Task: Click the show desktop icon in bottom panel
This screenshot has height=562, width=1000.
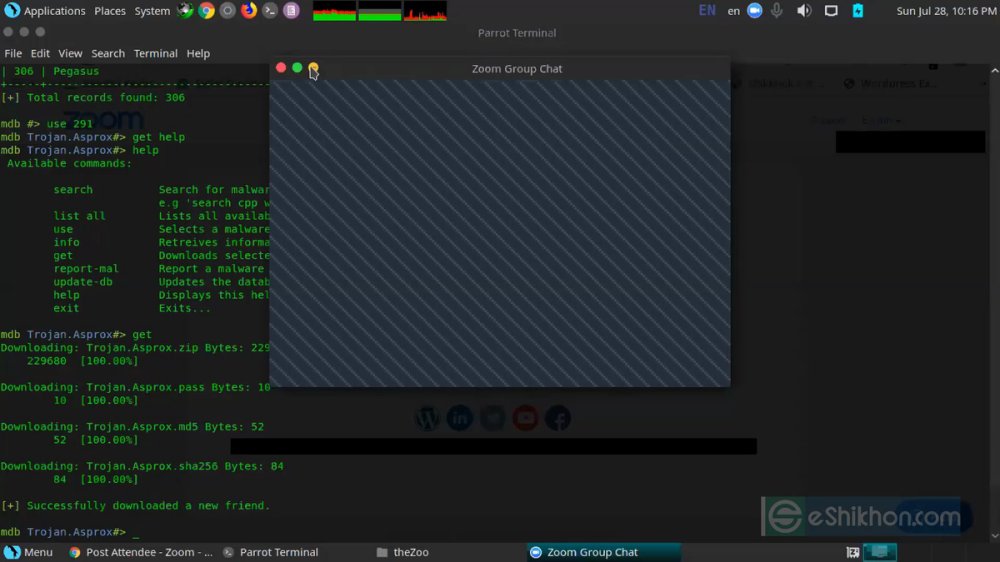Action: click(853, 552)
